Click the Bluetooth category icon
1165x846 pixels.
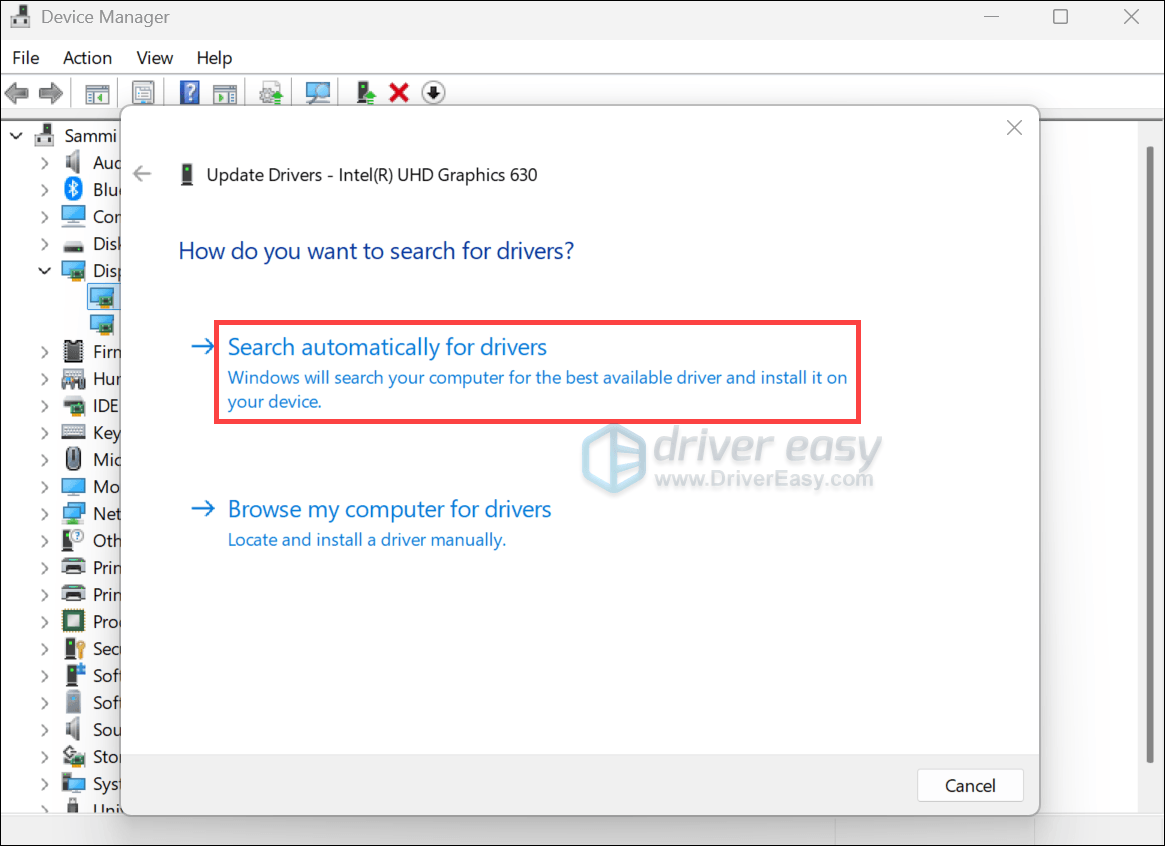coord(73,189)
